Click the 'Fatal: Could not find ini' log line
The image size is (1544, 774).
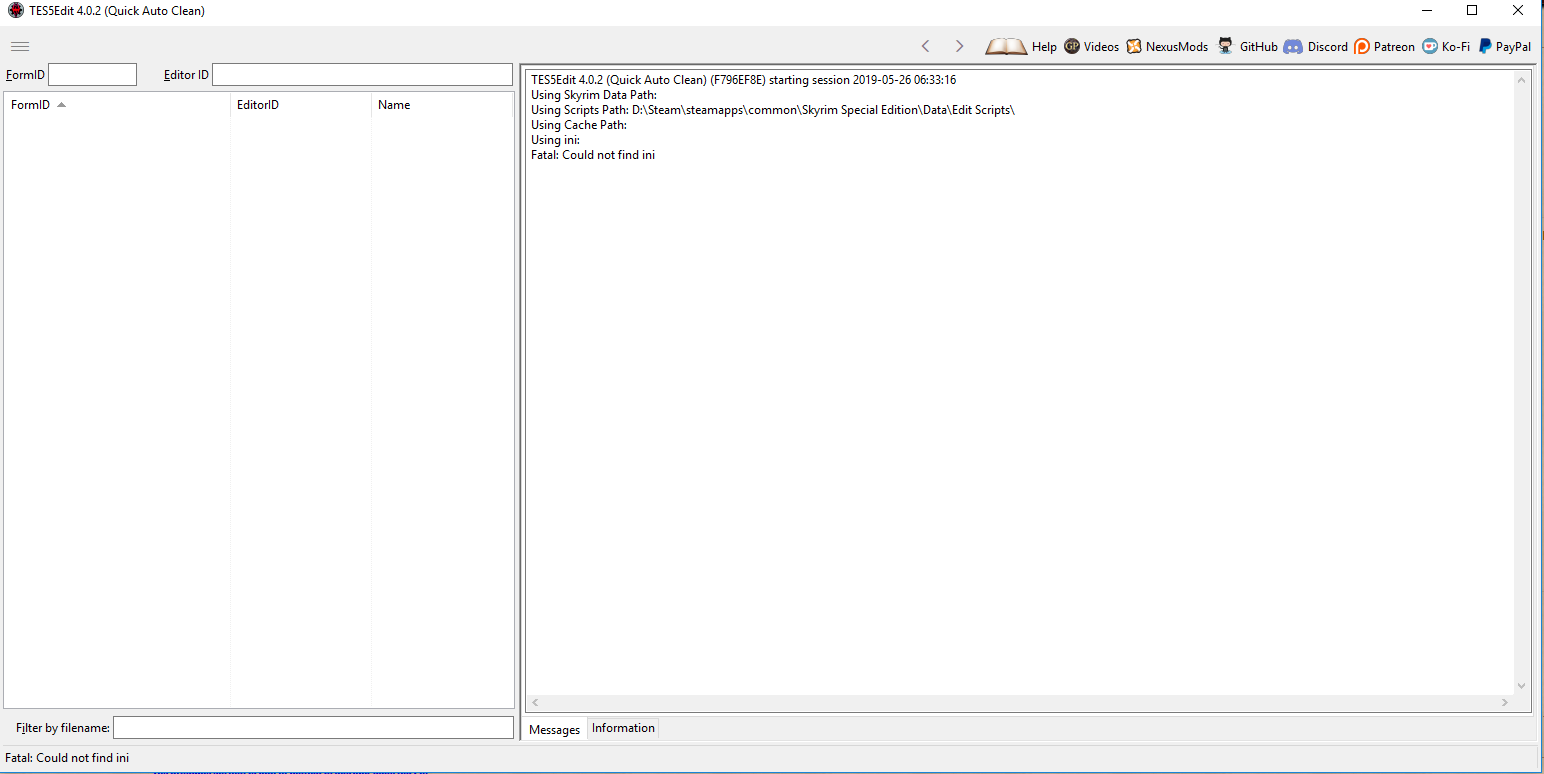click(x=593, y=155)
